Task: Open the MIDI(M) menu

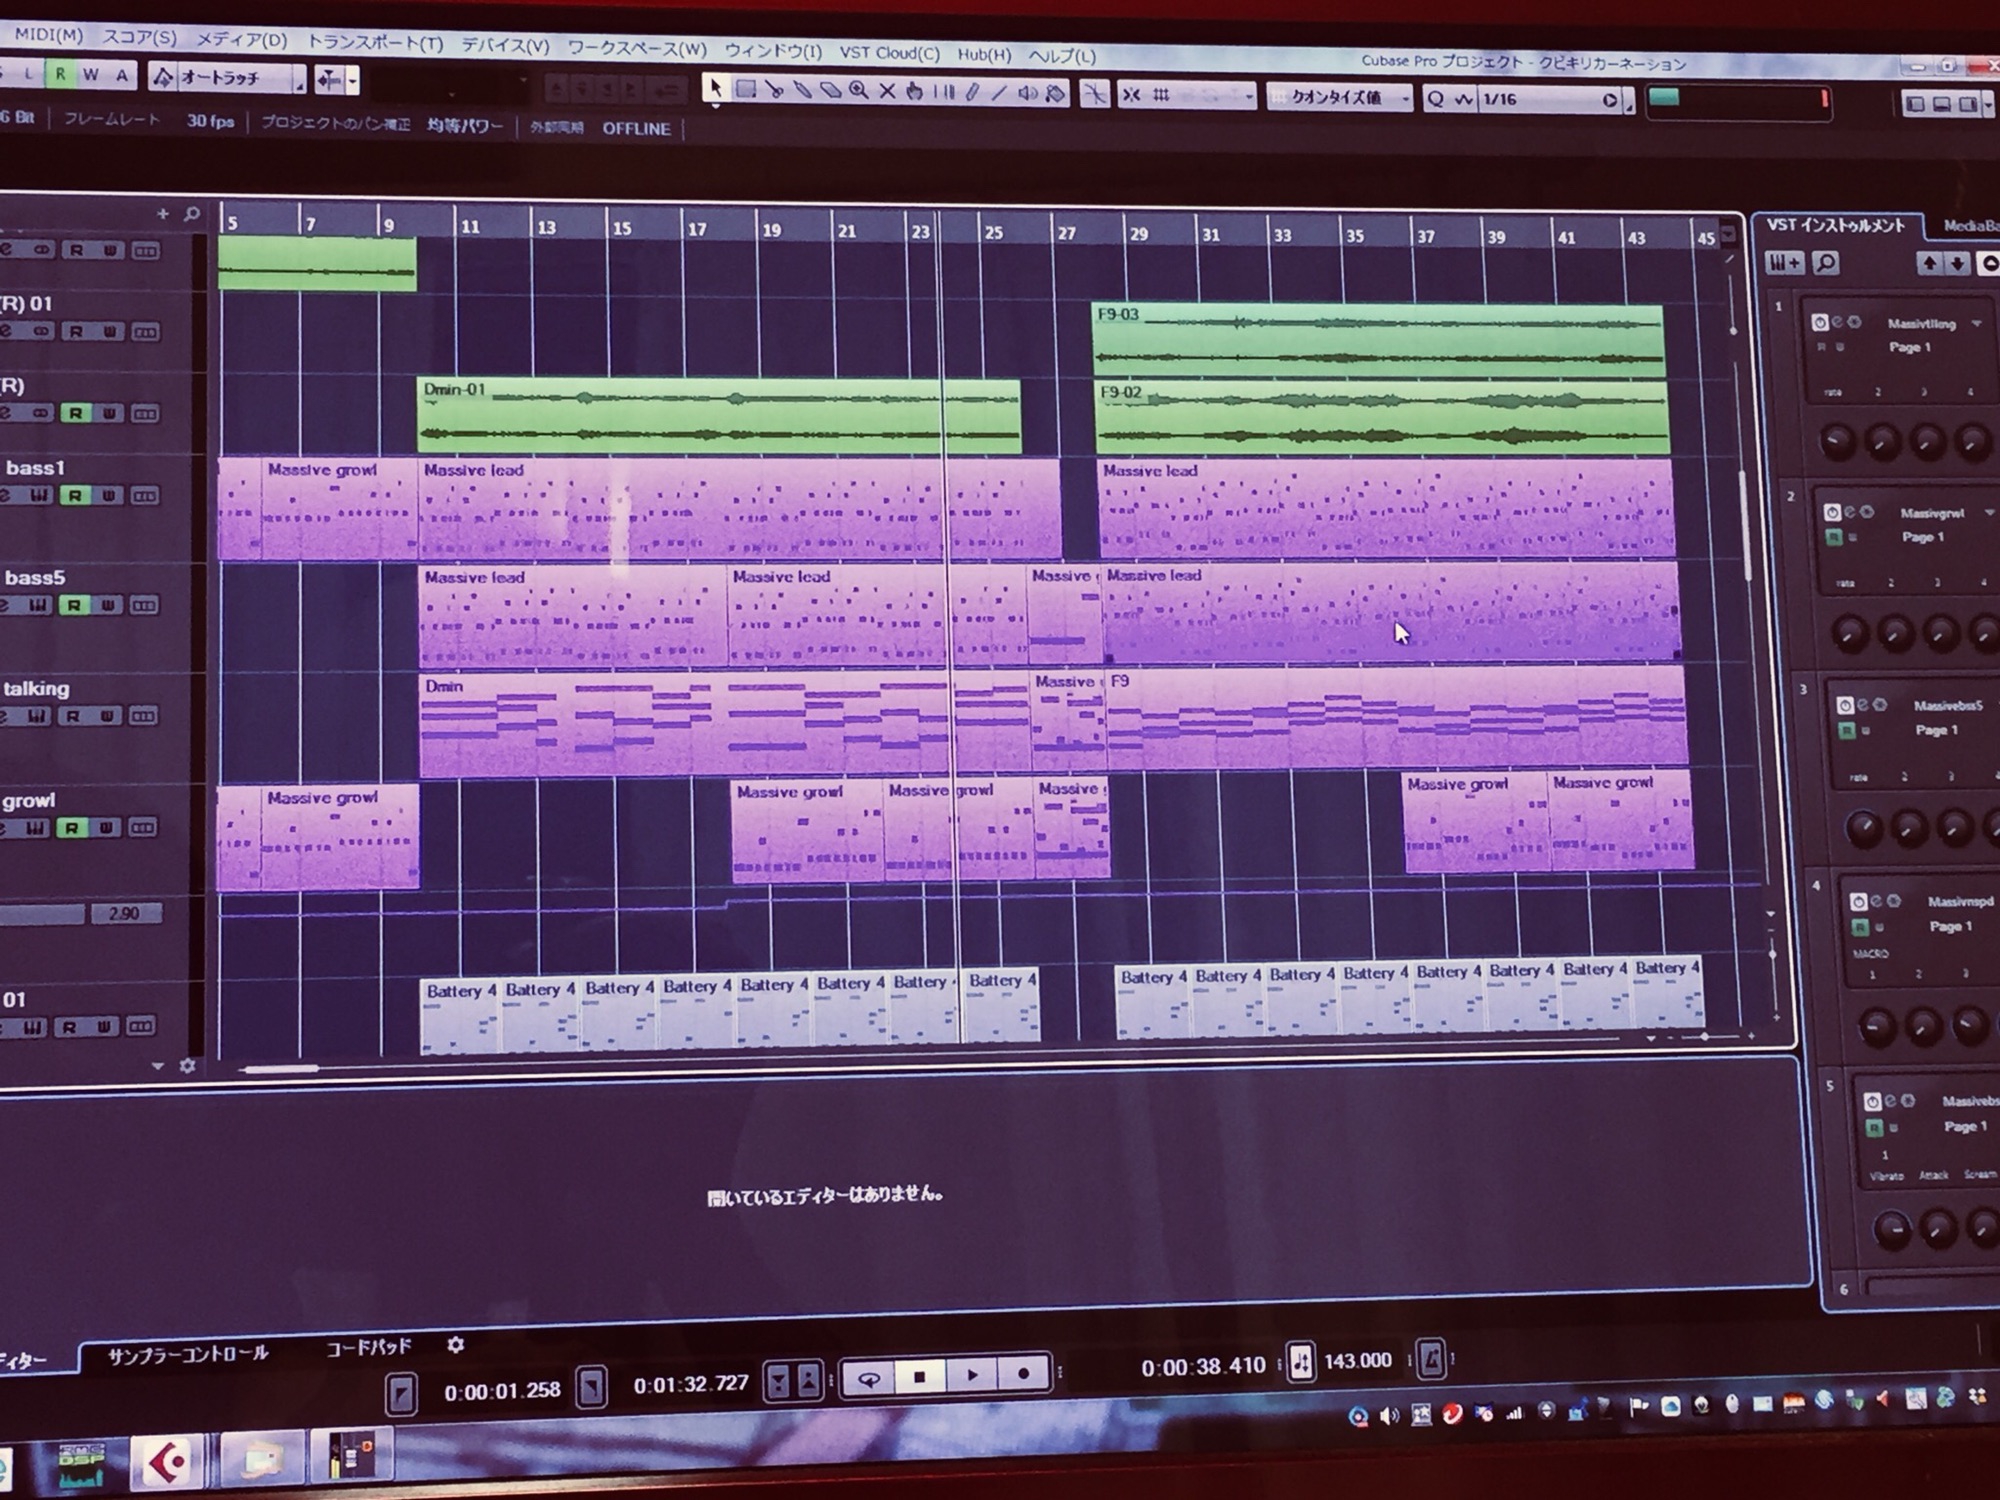Action: [x=47, y=35]
